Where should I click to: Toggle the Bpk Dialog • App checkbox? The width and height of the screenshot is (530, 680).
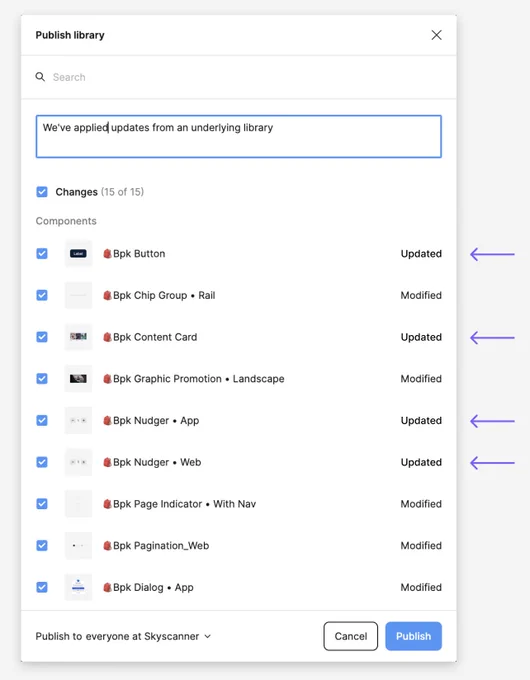click(42, 587)
